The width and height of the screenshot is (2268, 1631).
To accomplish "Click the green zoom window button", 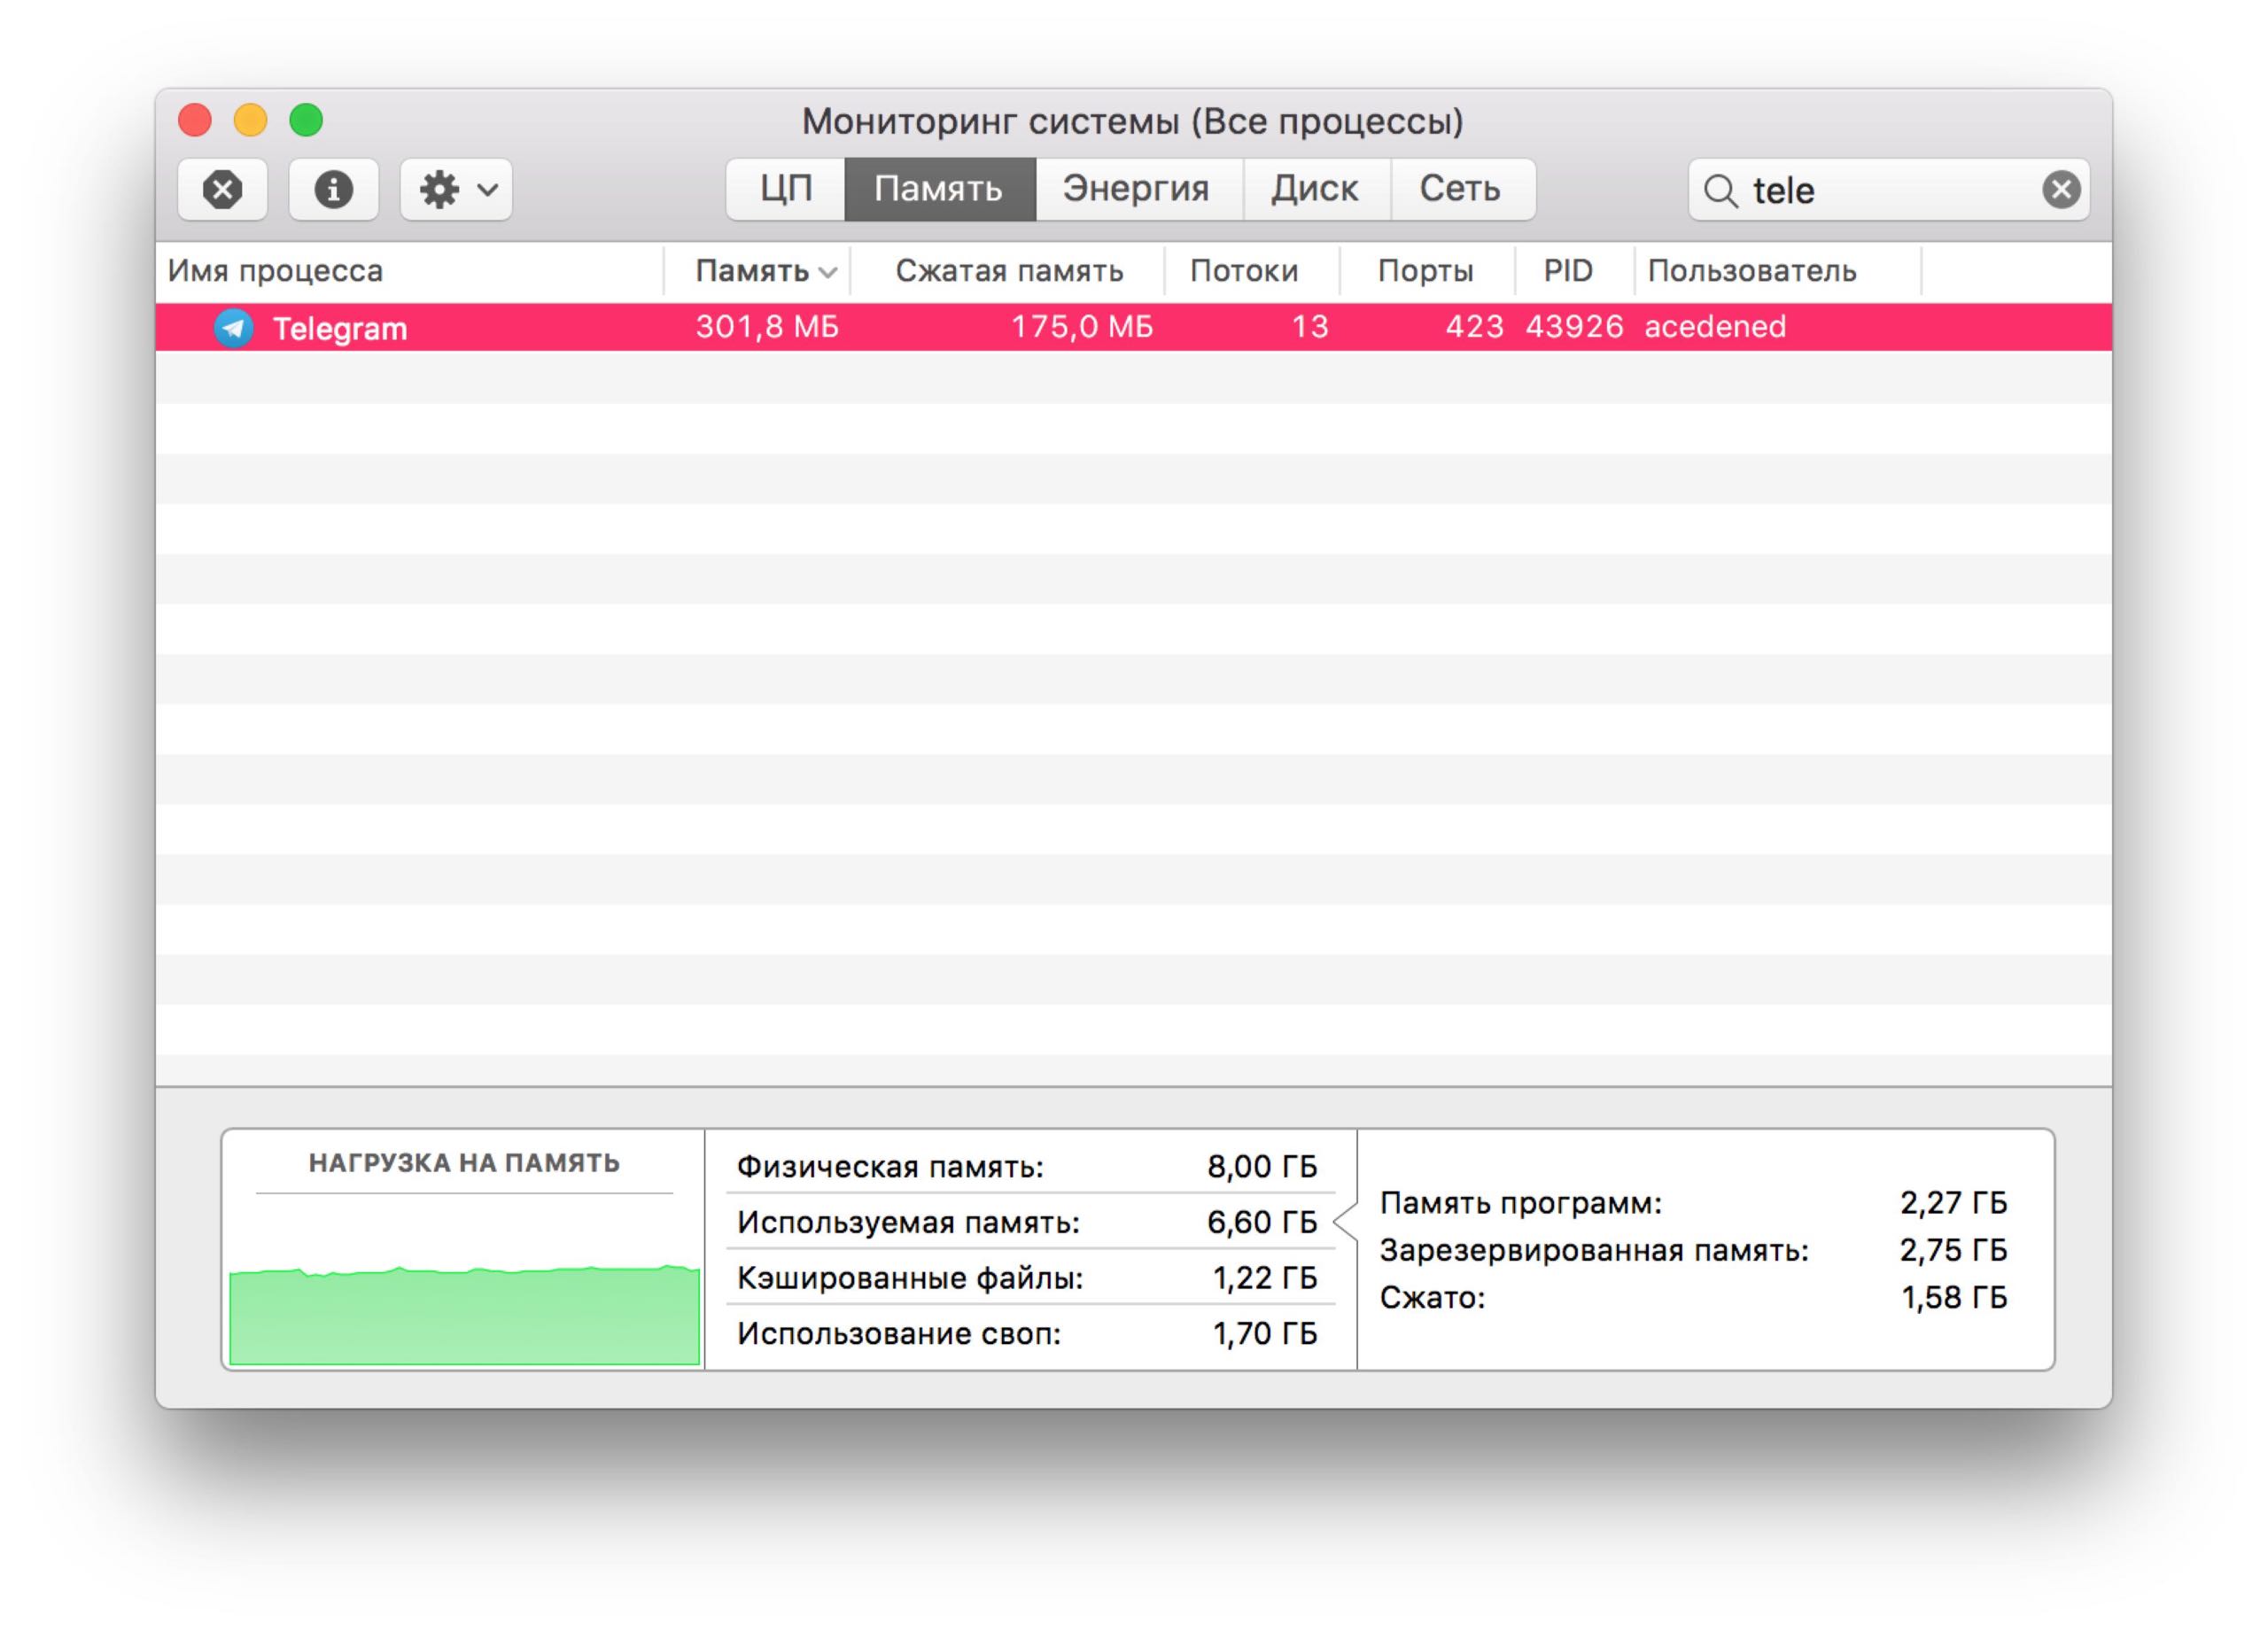I will click(x=306, y=121).
